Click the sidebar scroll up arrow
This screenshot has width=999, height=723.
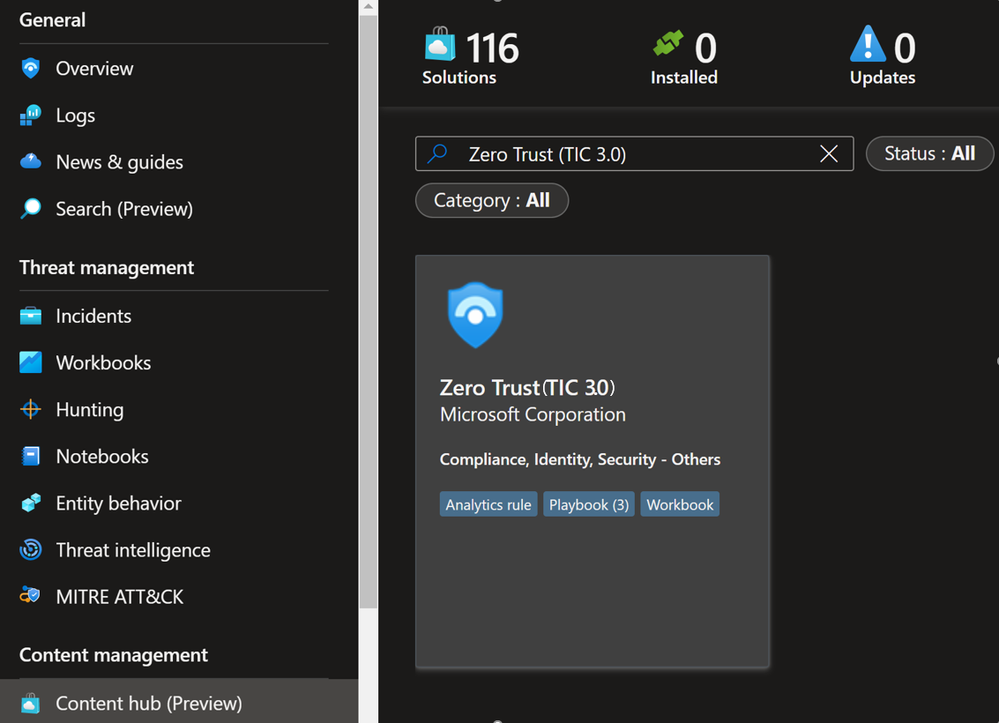coord(368,6)
